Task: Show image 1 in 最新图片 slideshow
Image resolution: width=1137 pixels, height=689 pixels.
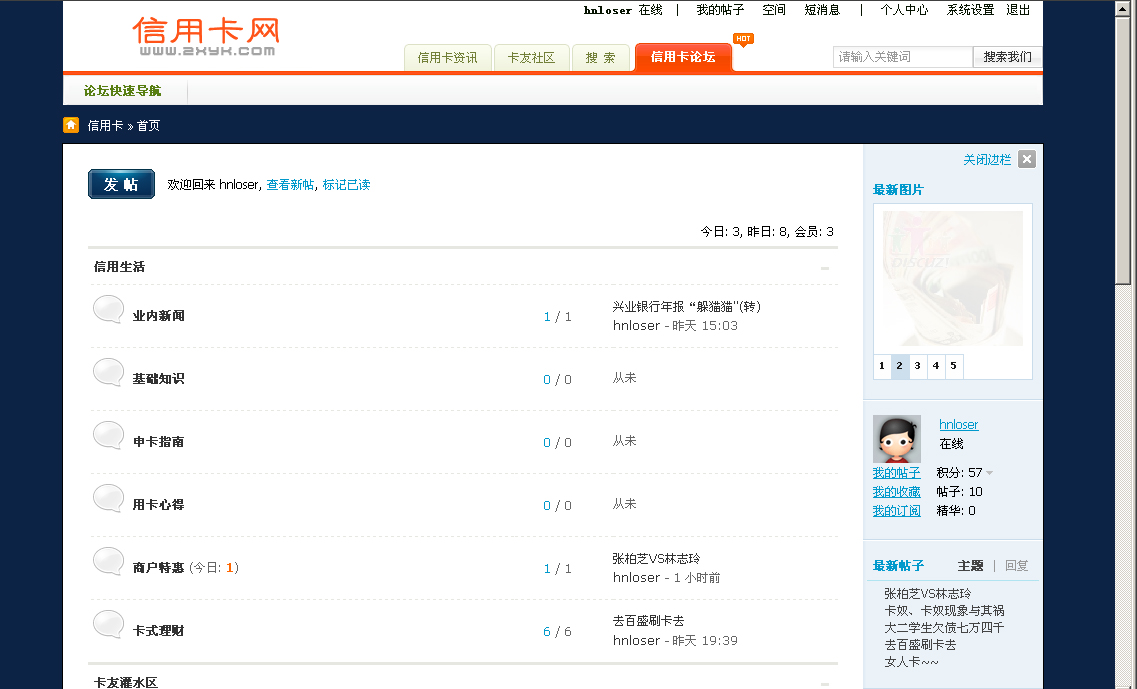Action: tap(882, 366)
